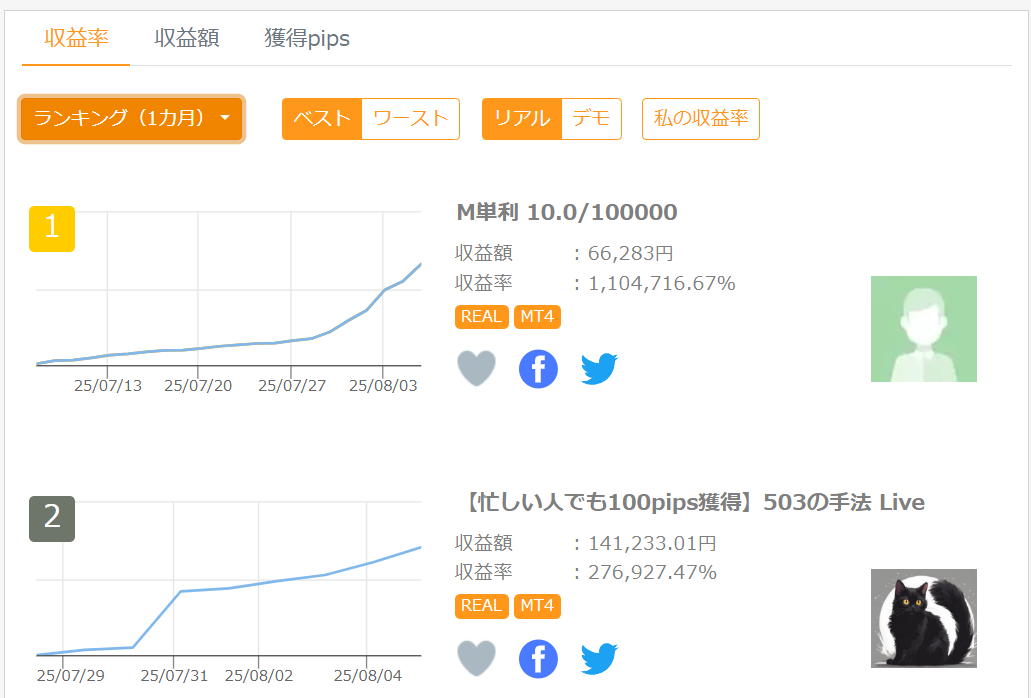This screenshot has width=1031, height=698.
Task: Click heart icon for 503の手法 Live
Action: [x=476, y=659]
